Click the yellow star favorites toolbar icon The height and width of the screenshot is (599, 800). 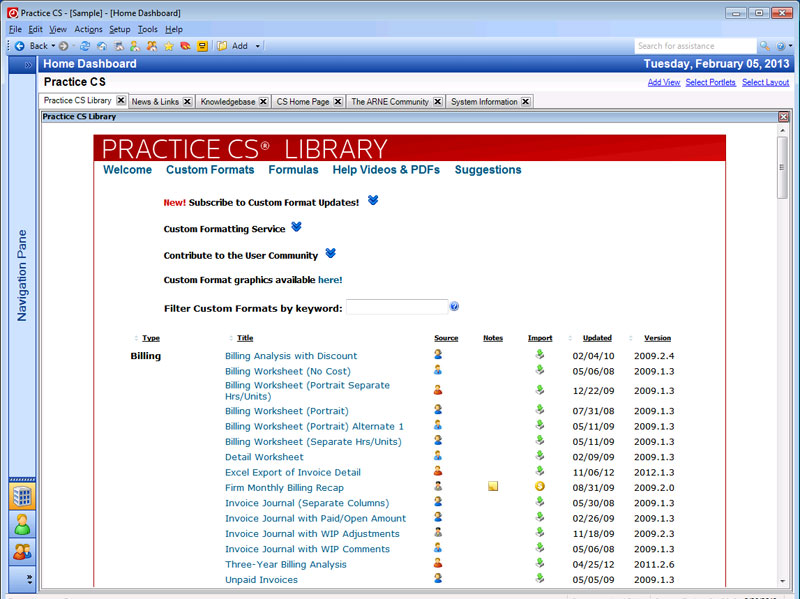point(169,46)
